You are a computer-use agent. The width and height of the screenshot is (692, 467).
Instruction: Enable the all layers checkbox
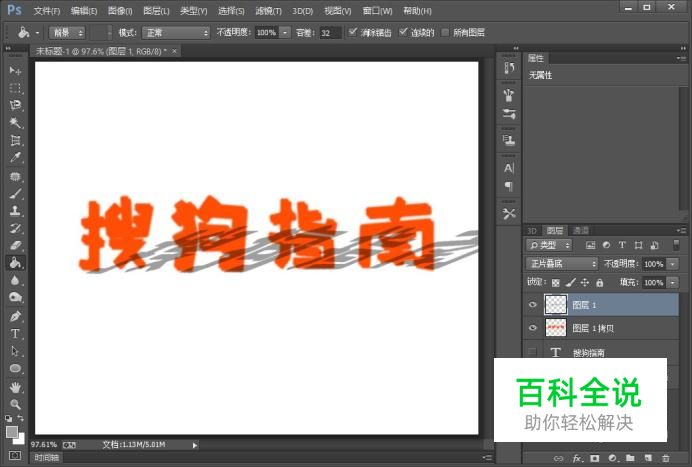(445, 32)
